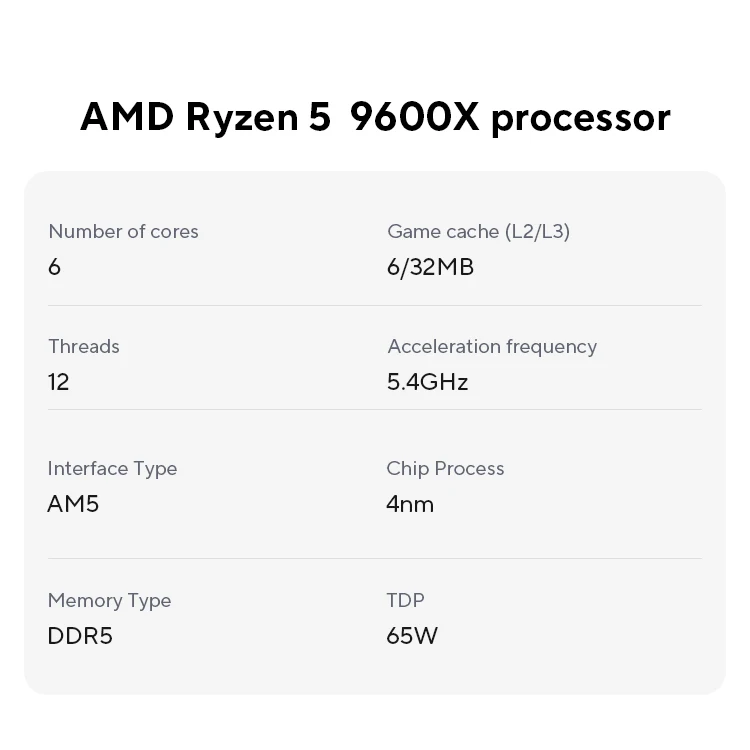Image resolution: width=750 pixels, height=750 pixels.
Task: Click the threads value "12"
Action: 59,382
